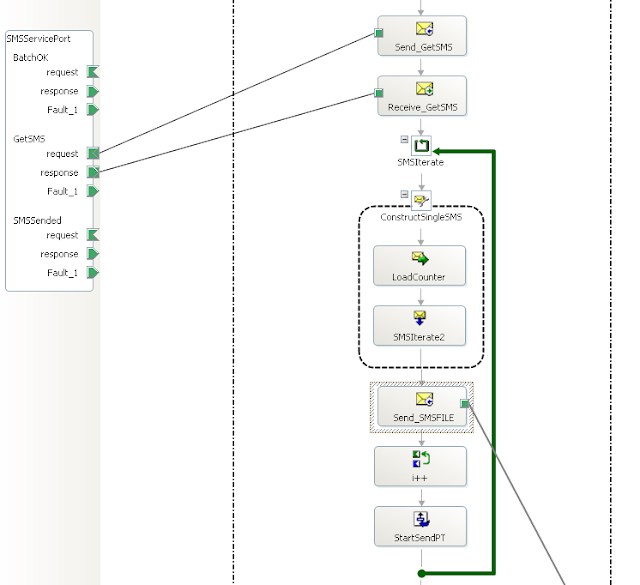This screenshot has height=585, width=640.
Task: Click GetSMS Fault_1 port connector
Action: pyautogui.click(x=93, y=191)
